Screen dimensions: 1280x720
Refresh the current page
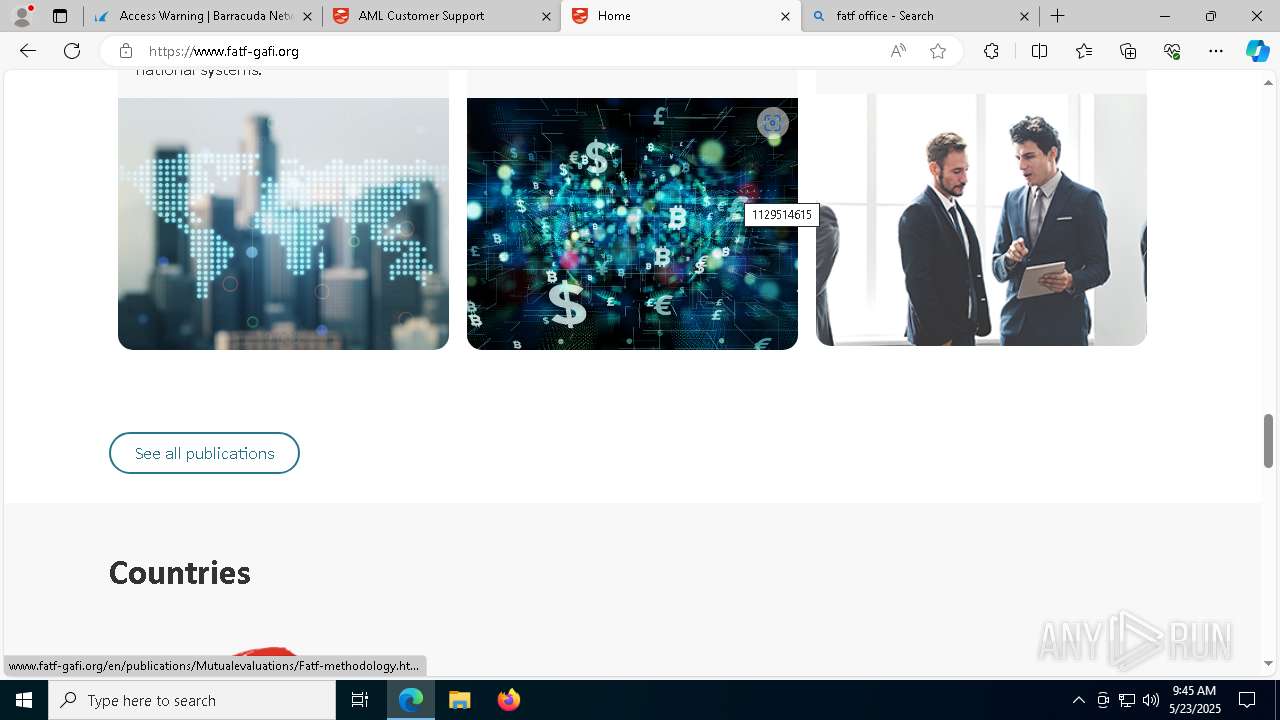[x=72, y=51]
